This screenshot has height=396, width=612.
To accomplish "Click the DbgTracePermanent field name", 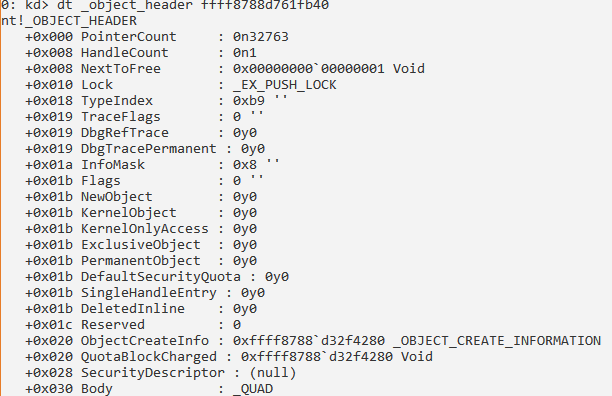I will click(148, 149).
